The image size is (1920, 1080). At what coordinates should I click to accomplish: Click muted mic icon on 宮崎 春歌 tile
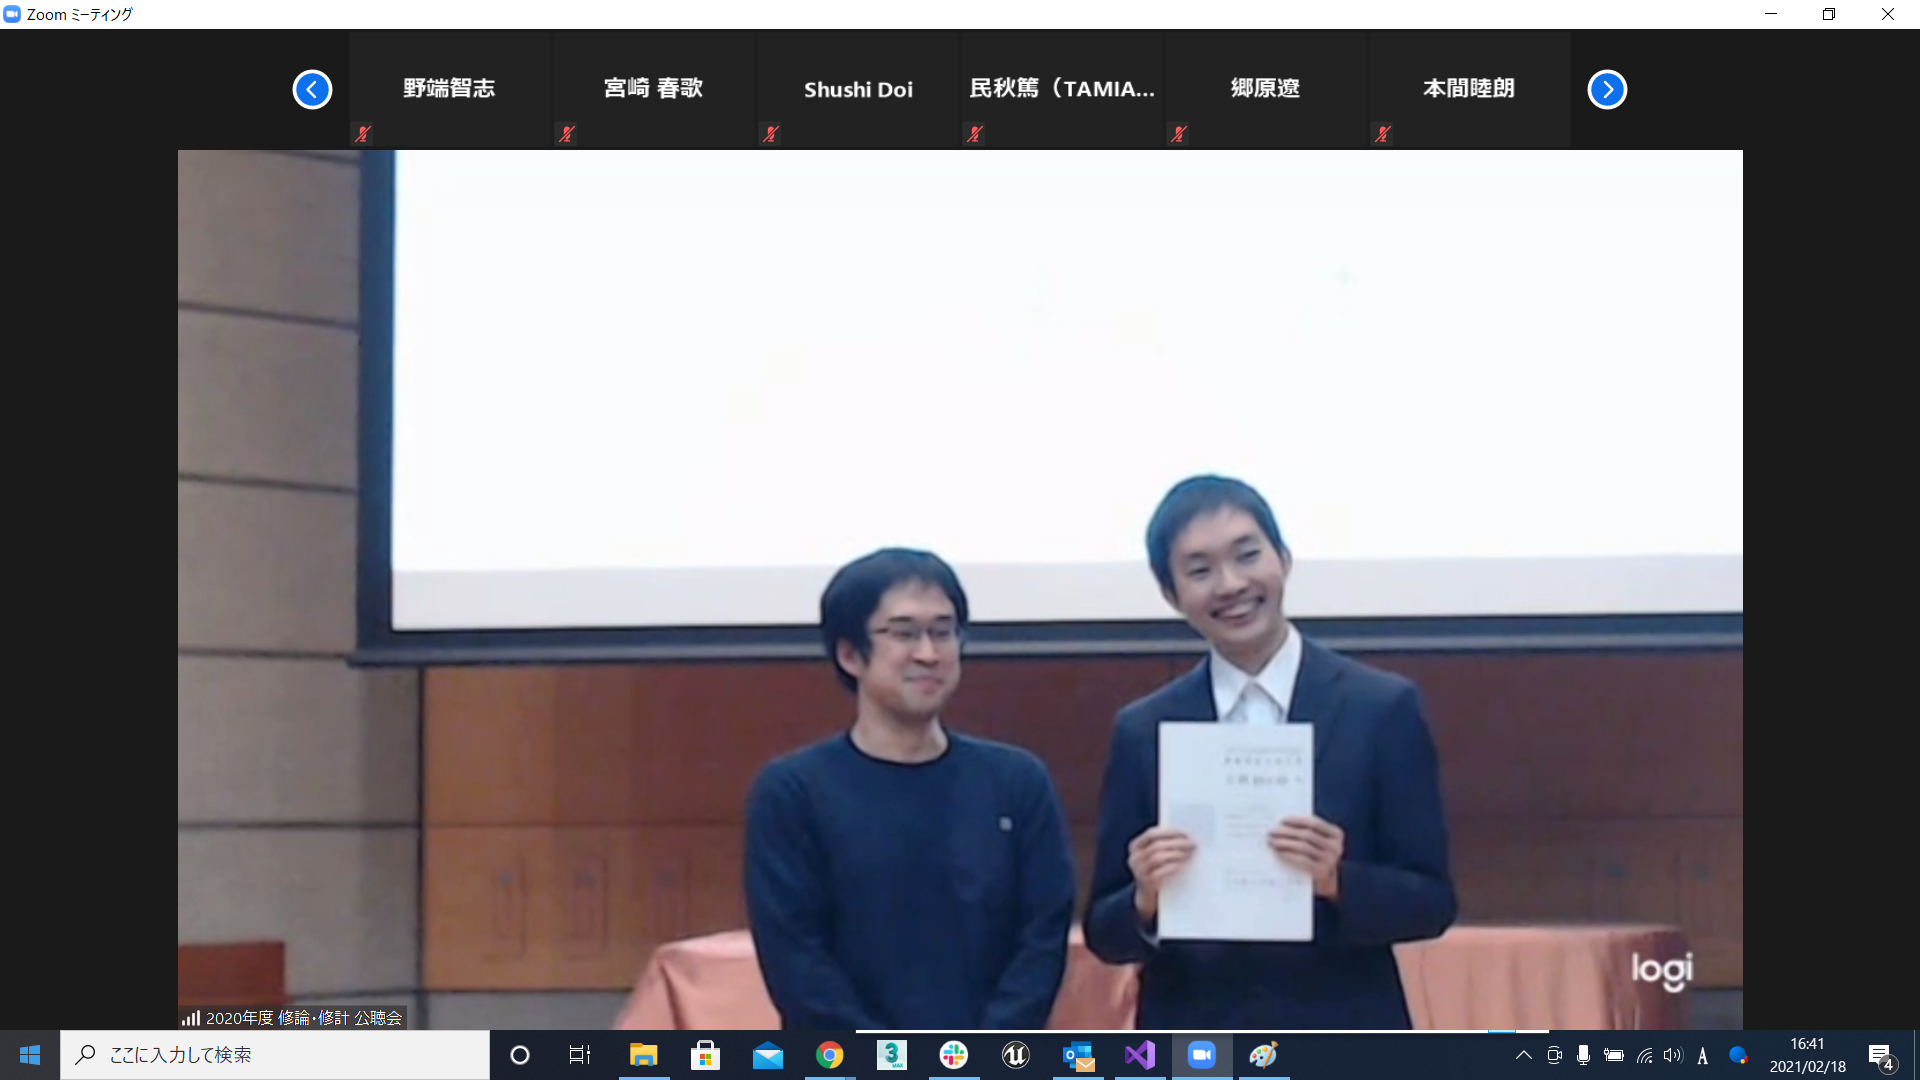[x=567, y=134]
